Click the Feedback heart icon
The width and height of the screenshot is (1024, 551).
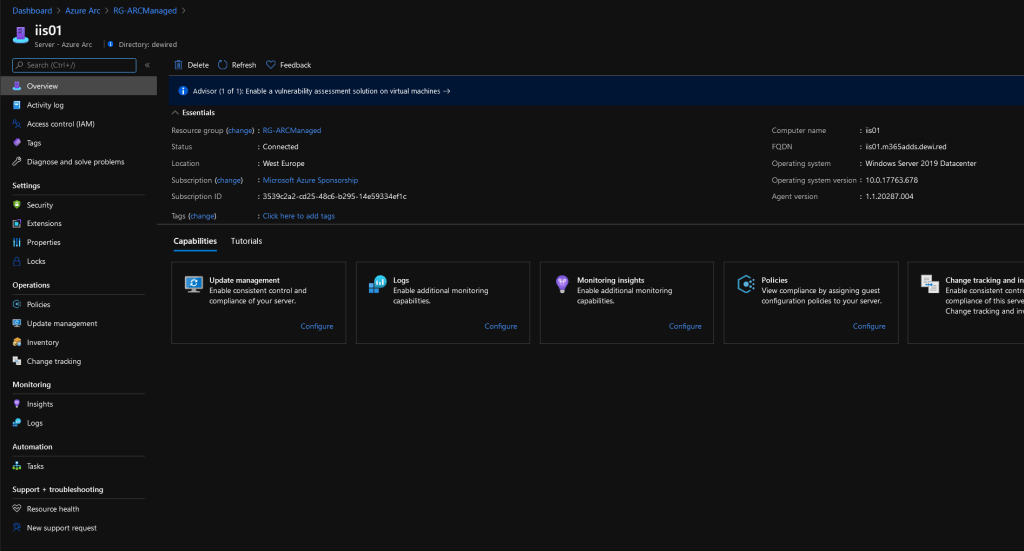point(270,65)
